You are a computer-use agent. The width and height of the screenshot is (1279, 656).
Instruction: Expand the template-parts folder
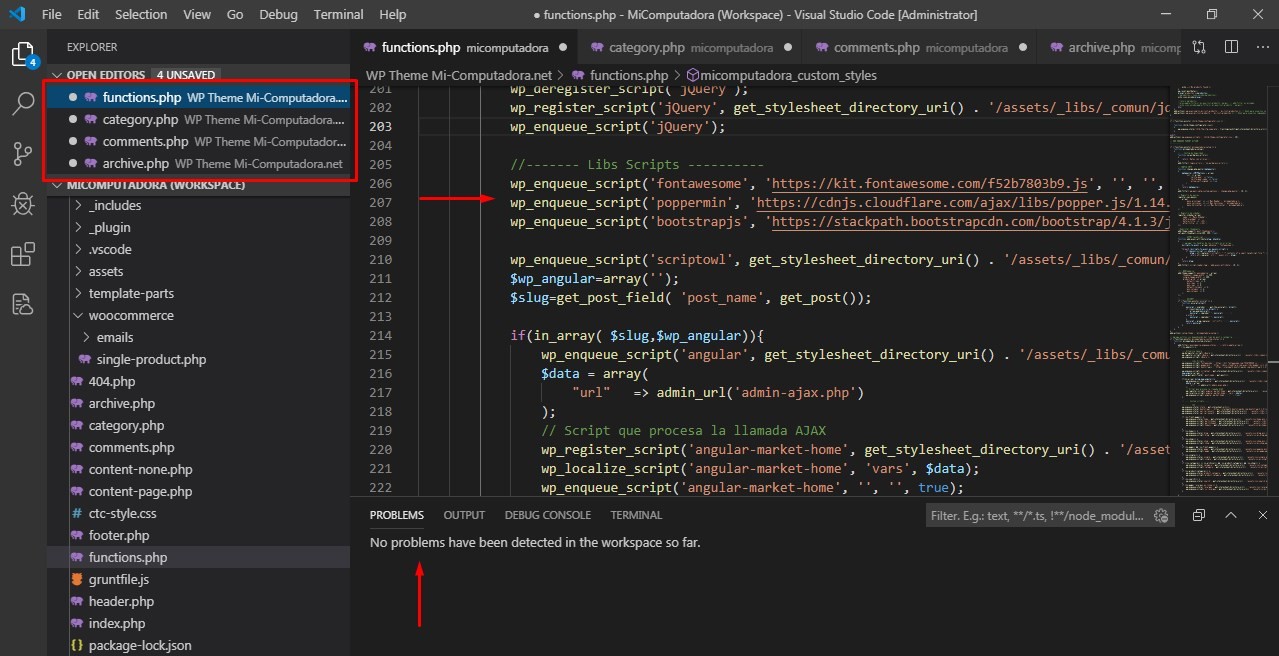80,293
